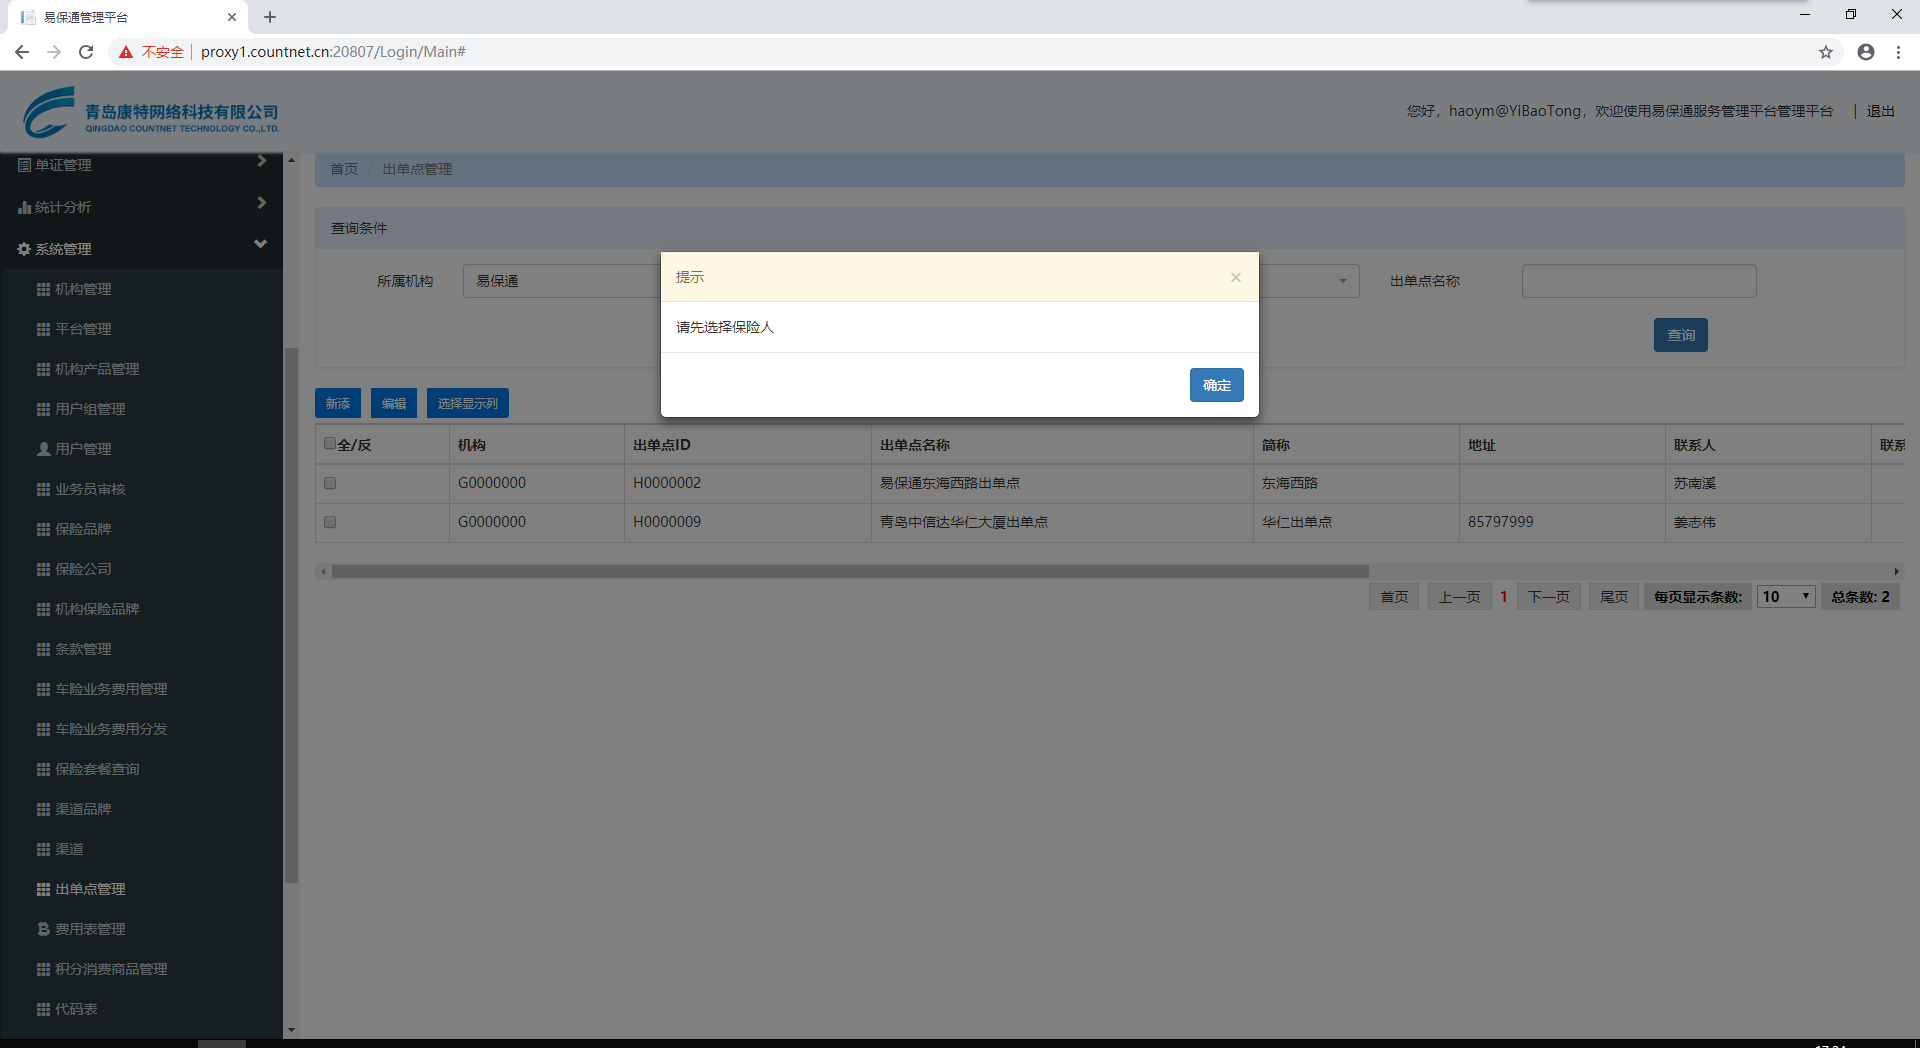Go back using the browser back arrow
This screenshot has width=1920, height=1048.
click(x=22, y=52)
